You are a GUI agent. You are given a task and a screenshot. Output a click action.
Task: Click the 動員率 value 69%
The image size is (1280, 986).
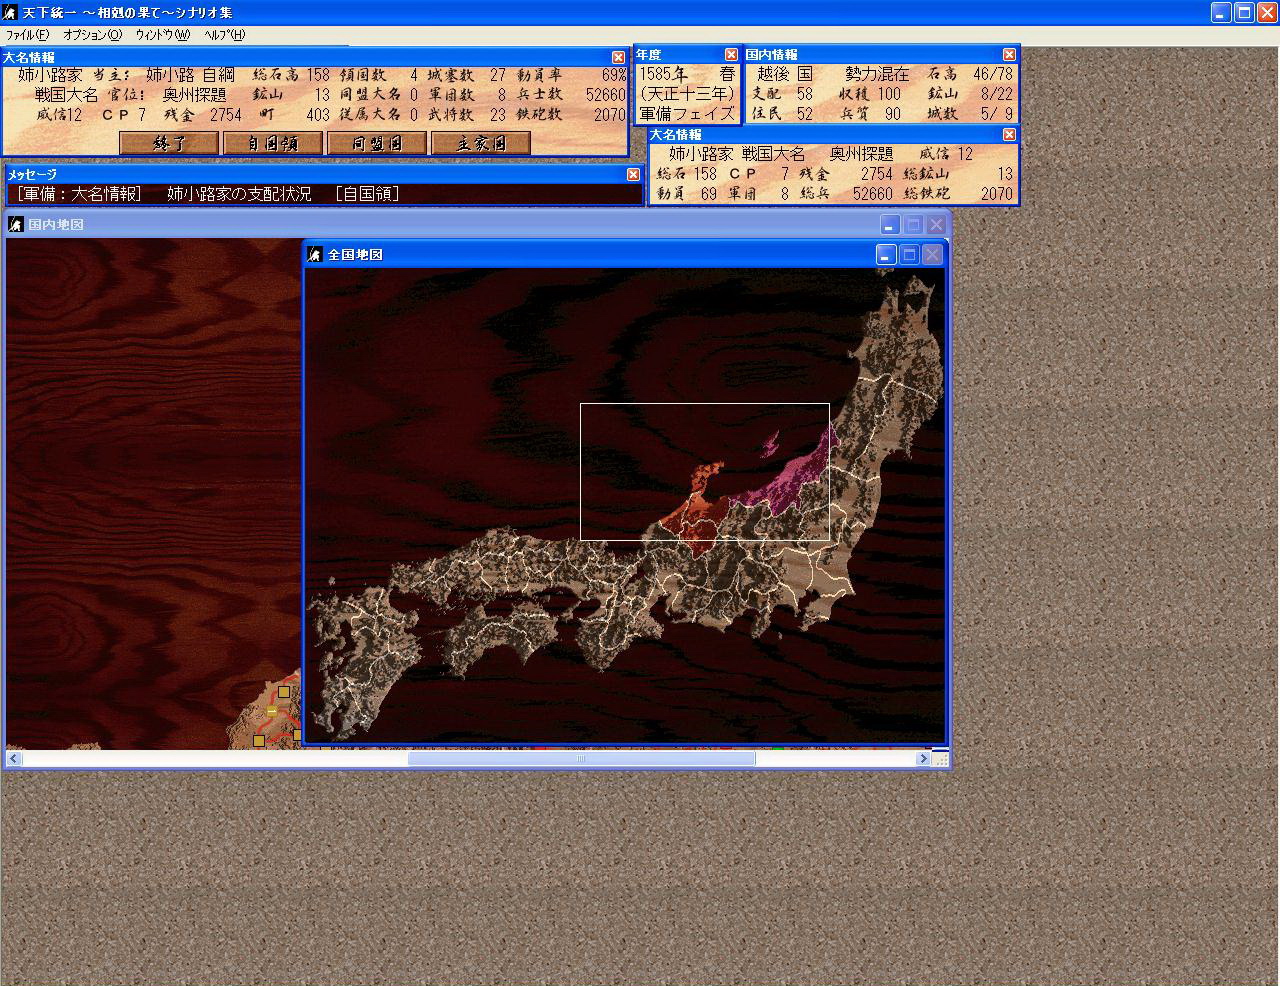point(614,75)
